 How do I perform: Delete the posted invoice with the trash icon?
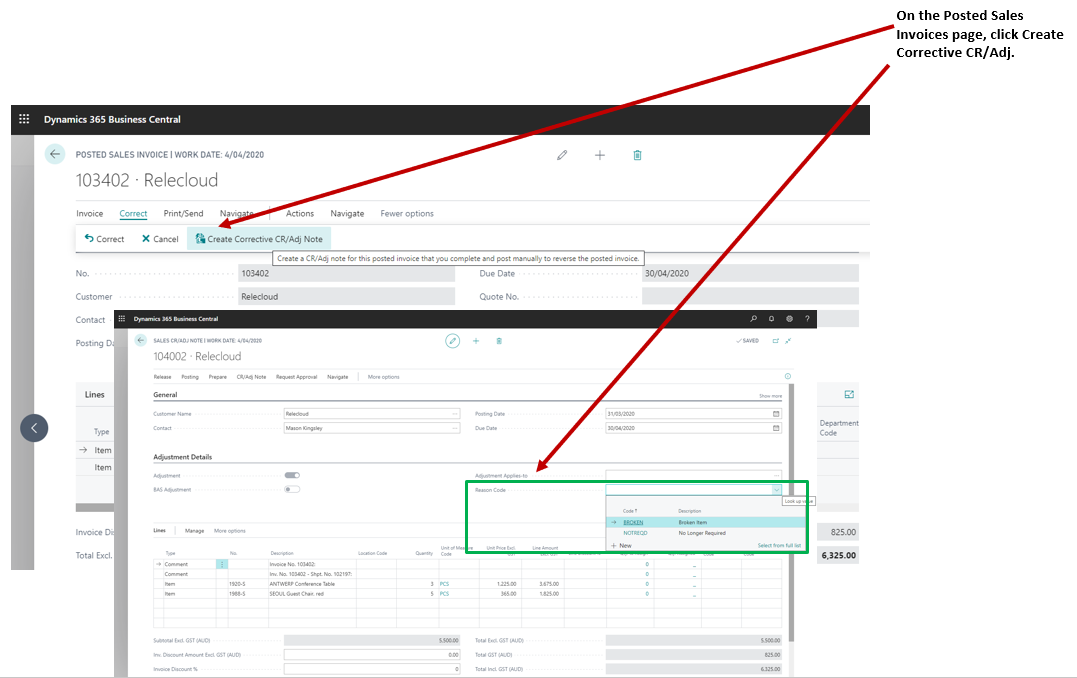click(637, 155)
